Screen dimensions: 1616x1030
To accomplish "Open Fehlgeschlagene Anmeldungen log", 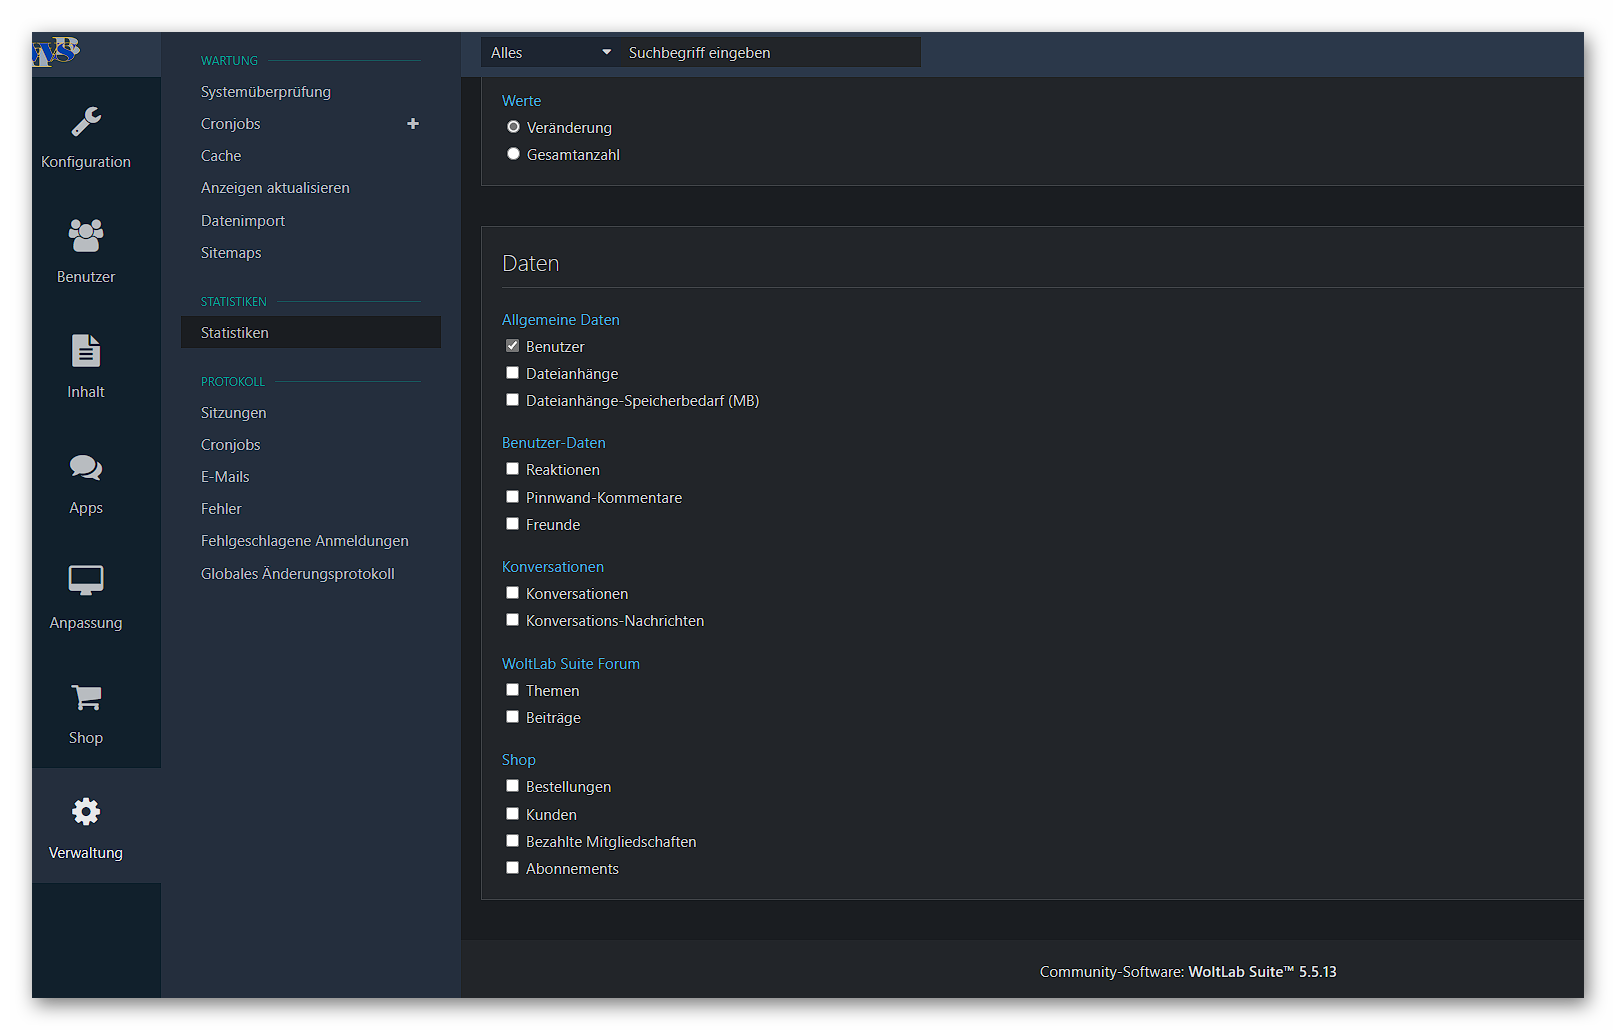I will pos(305,541).
